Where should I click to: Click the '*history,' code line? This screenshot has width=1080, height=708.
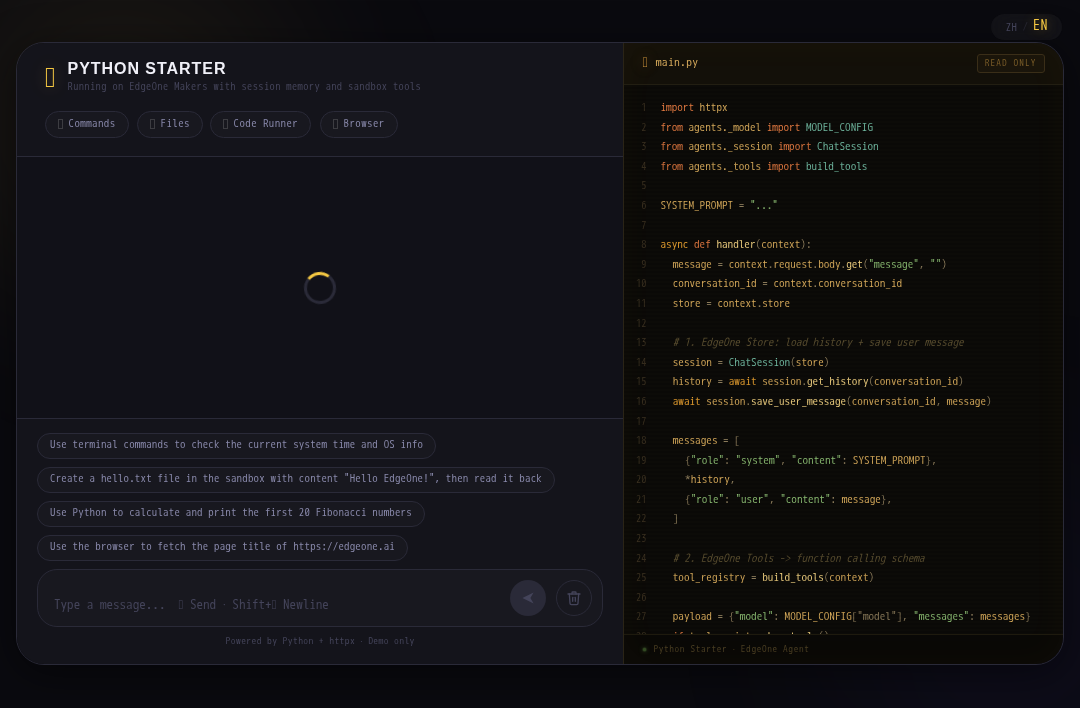click(x=709, y=479)
